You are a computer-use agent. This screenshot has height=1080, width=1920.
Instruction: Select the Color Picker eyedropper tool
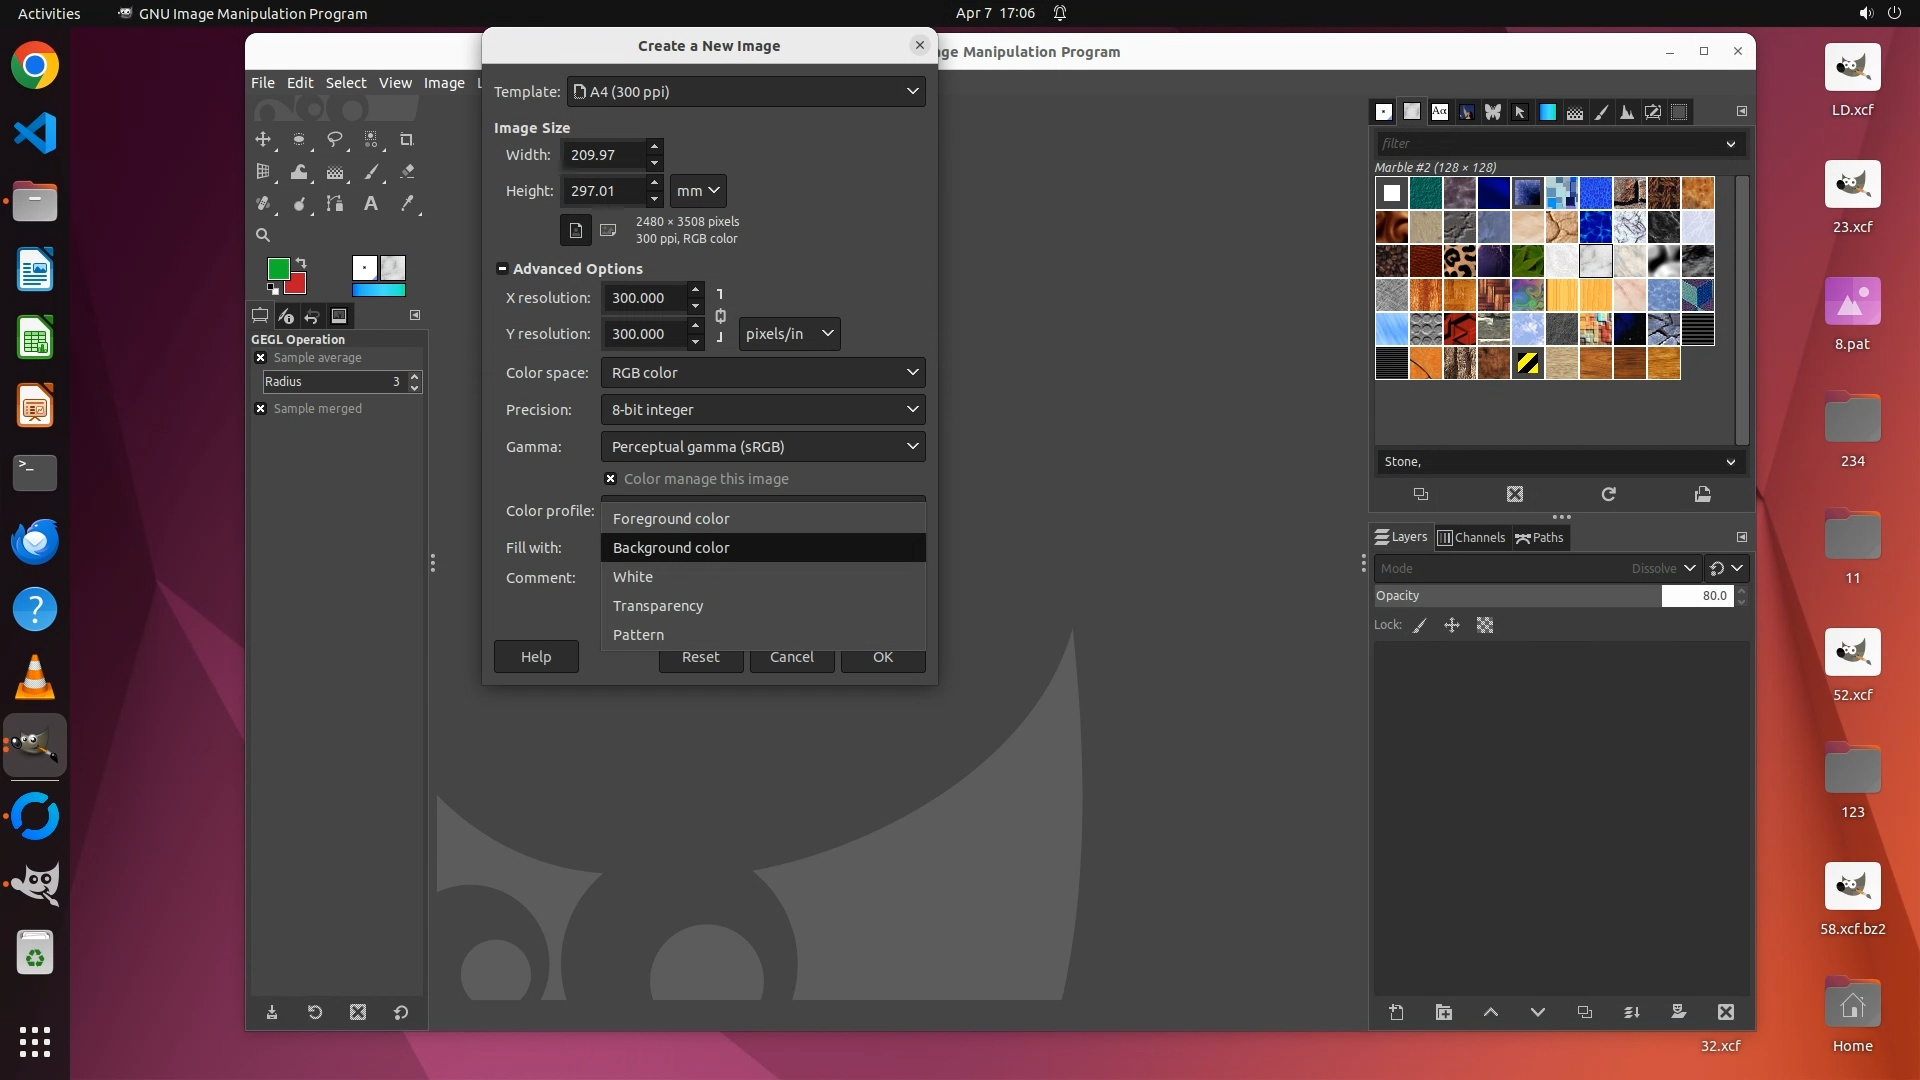pyautogui.click(x=407, y=204)
